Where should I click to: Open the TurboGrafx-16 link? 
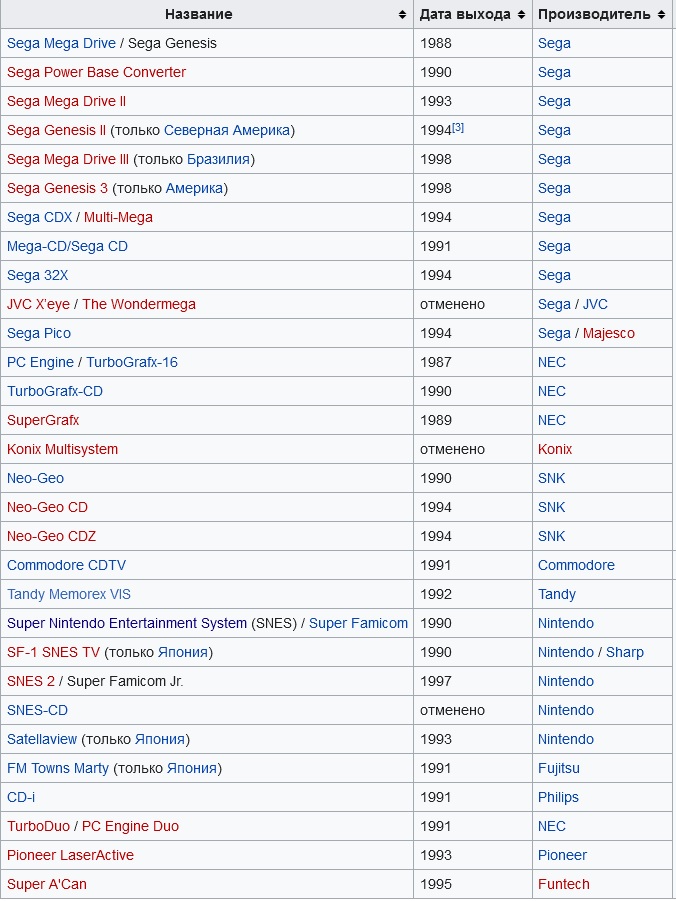tap(132, 362)
